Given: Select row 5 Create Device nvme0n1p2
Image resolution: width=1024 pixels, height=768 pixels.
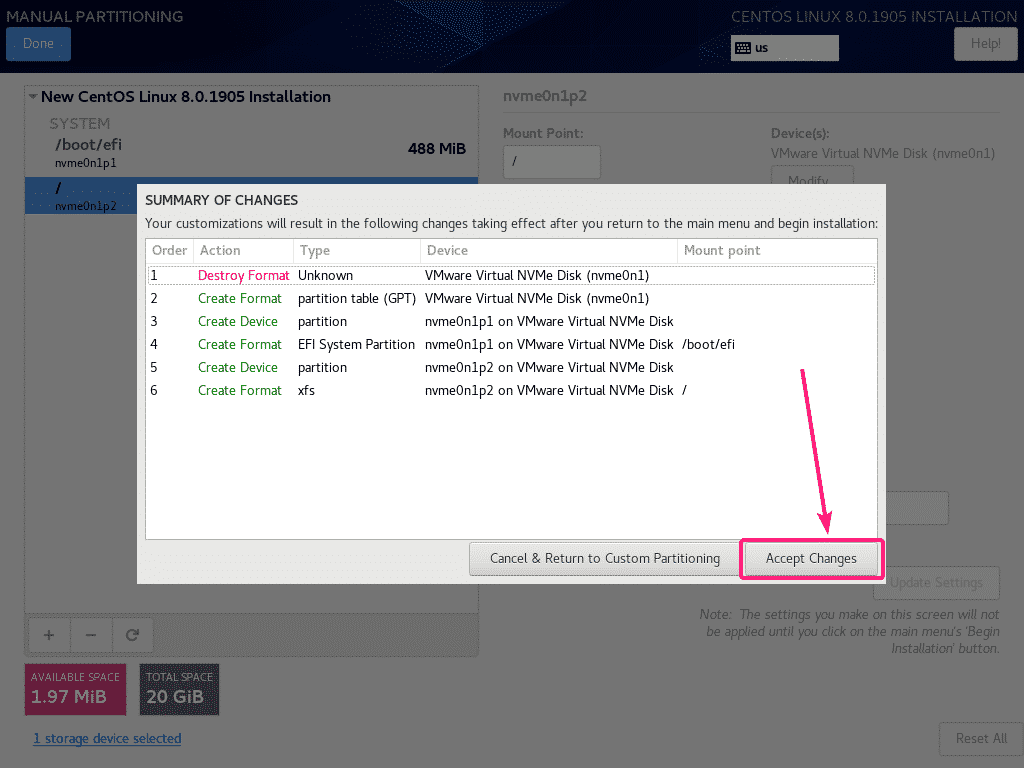Looking at the screenshot, I should pyautogui.click(x=511, y=367).
